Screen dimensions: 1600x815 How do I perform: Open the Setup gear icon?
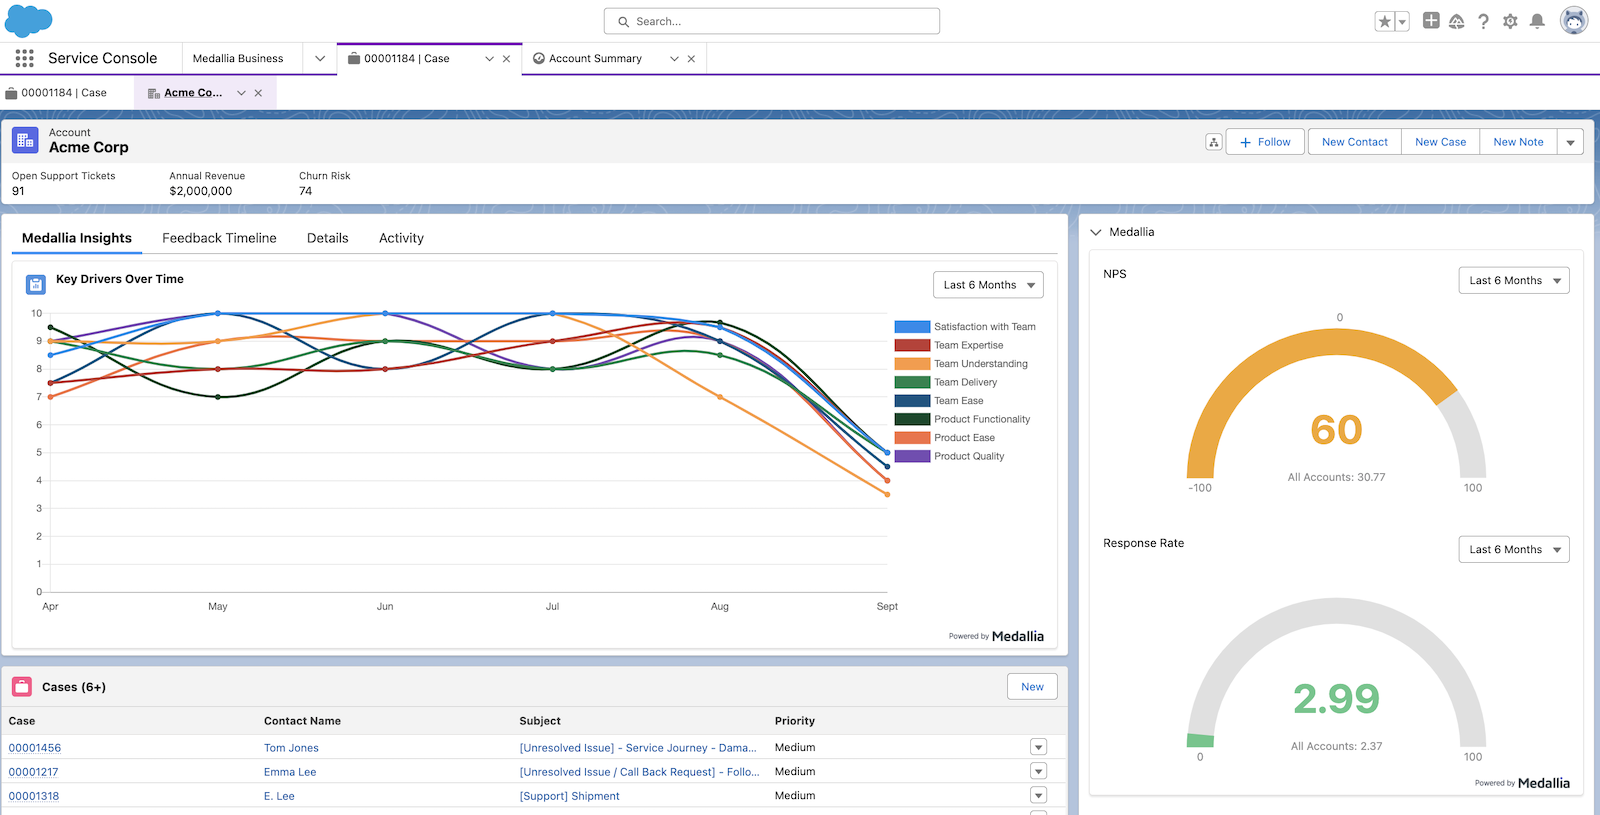pos(1510,21)
